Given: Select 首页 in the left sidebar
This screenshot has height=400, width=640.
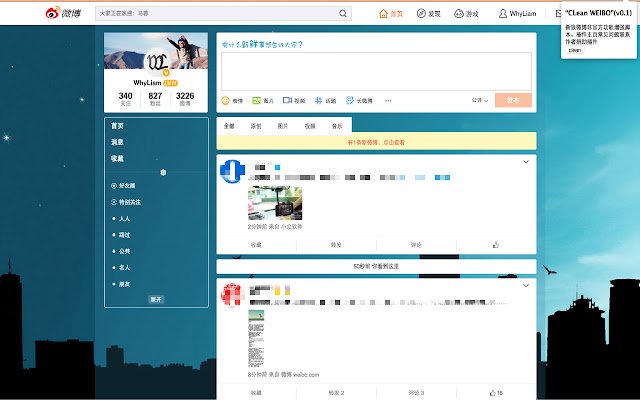Looking at the screenshot, I should 117,126.
